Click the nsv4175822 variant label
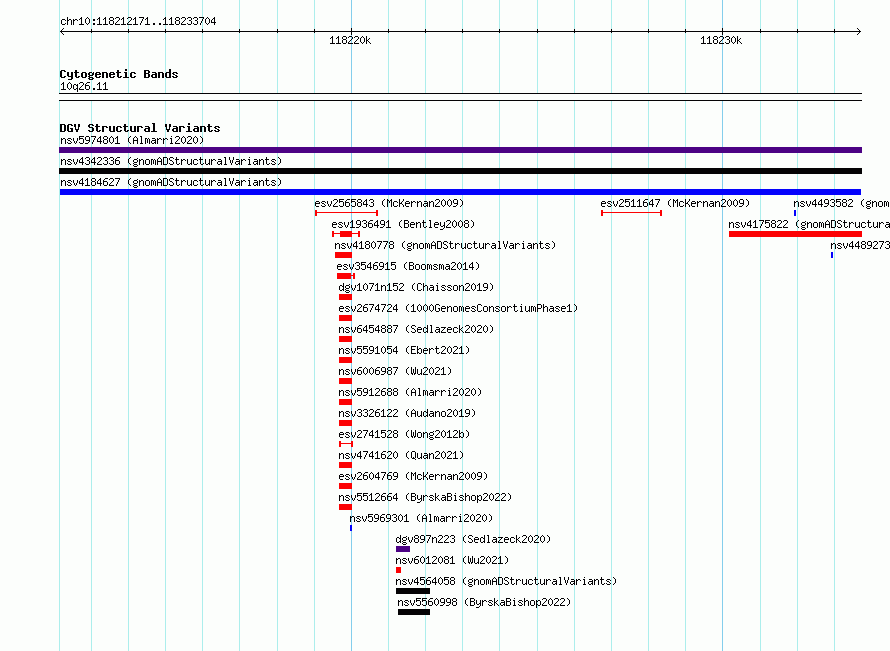The height and width of the screenshot is (651, 890). tap(809, 224)
